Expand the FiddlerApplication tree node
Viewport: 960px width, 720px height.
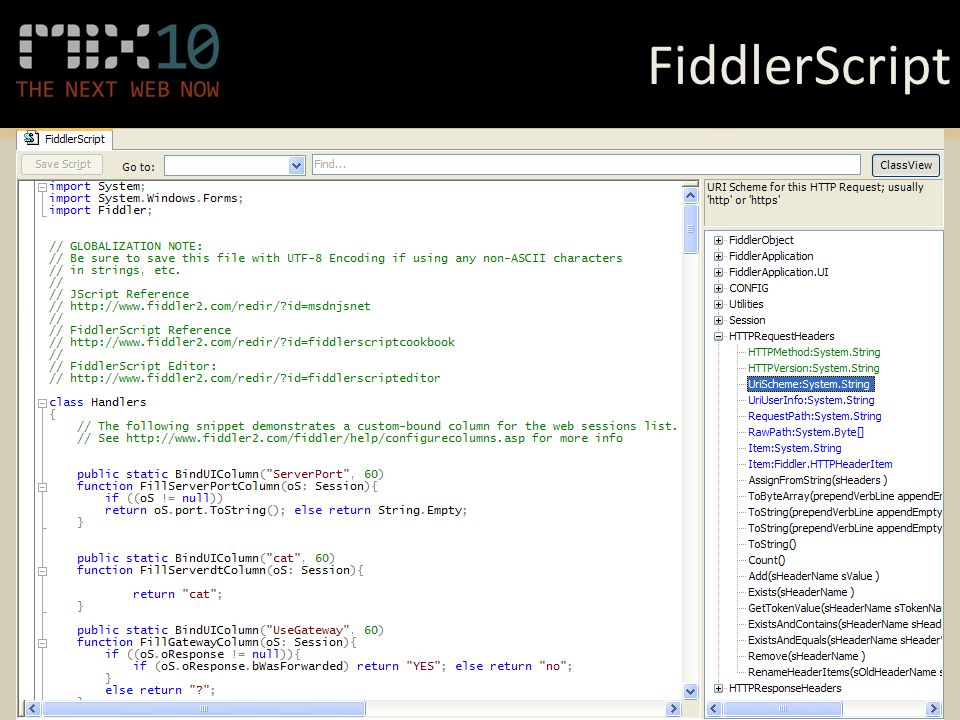point(718,257)
